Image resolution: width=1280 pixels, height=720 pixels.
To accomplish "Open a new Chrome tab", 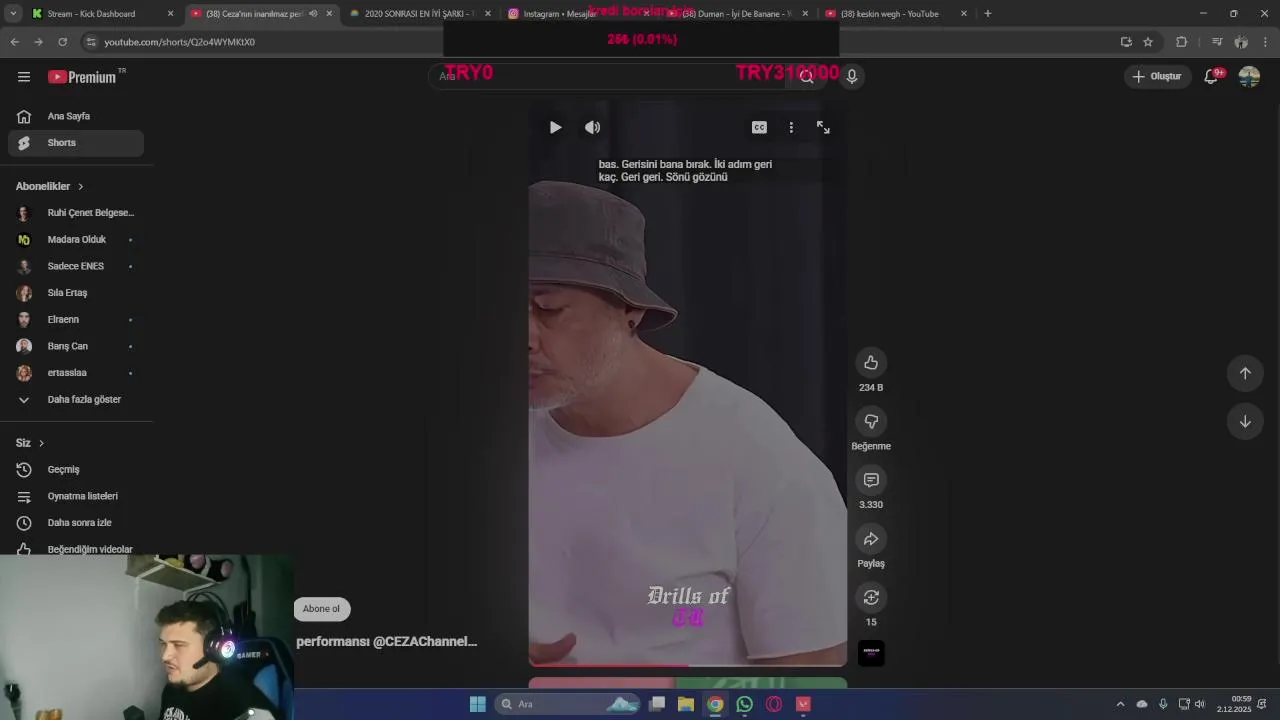I will tap(988, 14).
